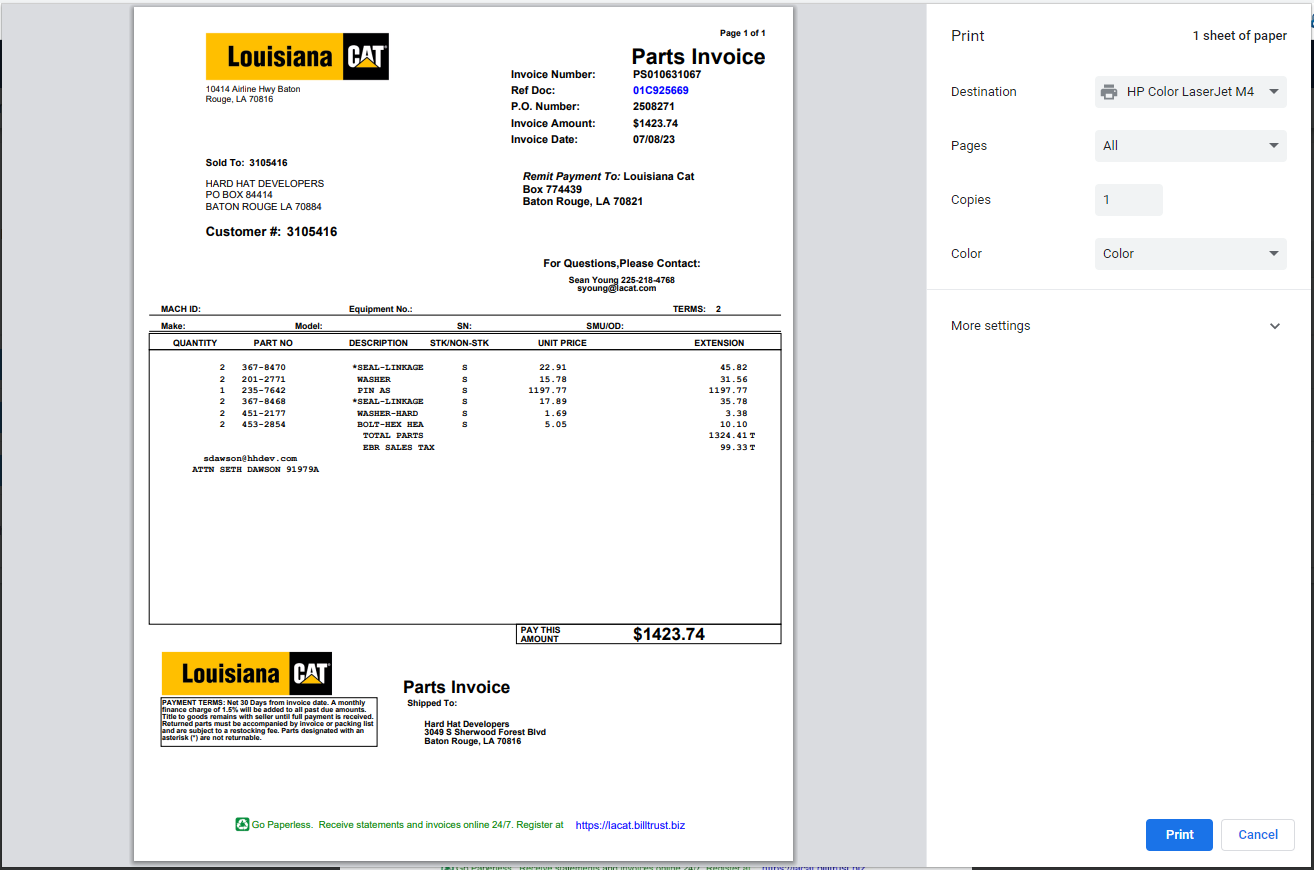Screen dimensions: 1314x870
Task: Click the Page 1 of 1 label
Action: (x=743, y=33)
